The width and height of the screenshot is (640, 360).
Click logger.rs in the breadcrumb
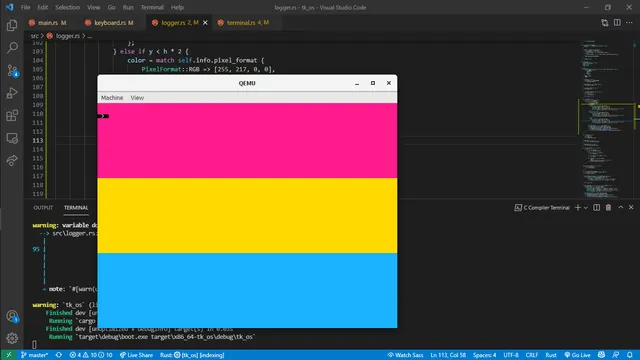tap(68, 36)
